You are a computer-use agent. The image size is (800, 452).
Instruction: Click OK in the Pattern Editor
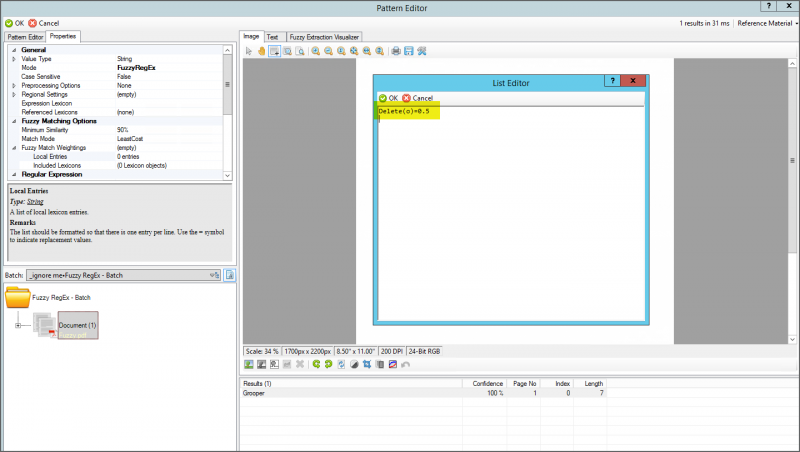[14, 23]
